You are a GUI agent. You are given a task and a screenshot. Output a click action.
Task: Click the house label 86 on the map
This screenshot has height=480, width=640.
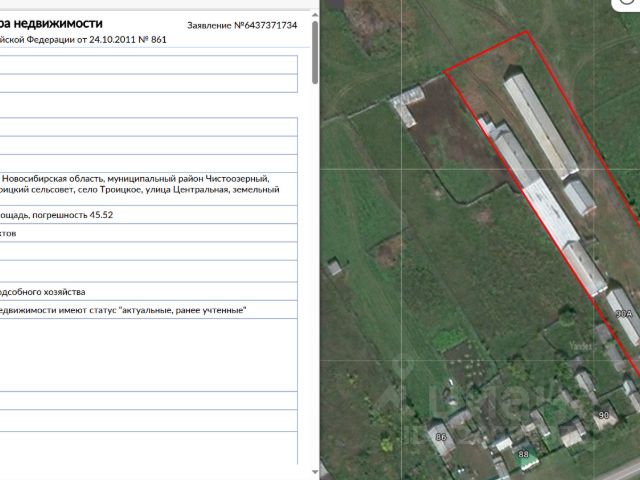441,437
